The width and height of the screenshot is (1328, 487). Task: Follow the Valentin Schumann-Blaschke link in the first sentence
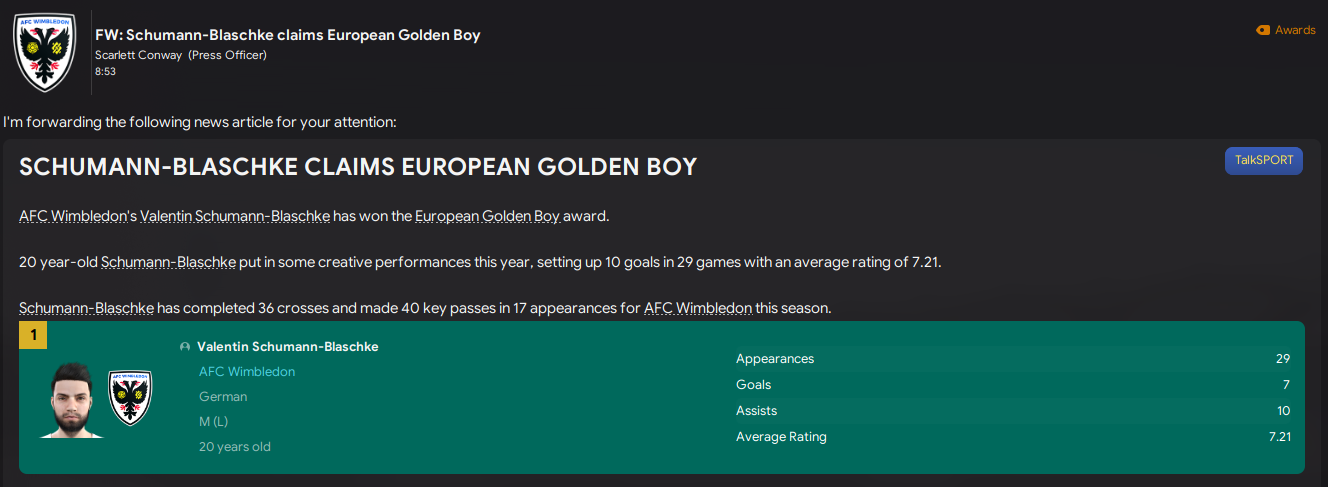235,216
